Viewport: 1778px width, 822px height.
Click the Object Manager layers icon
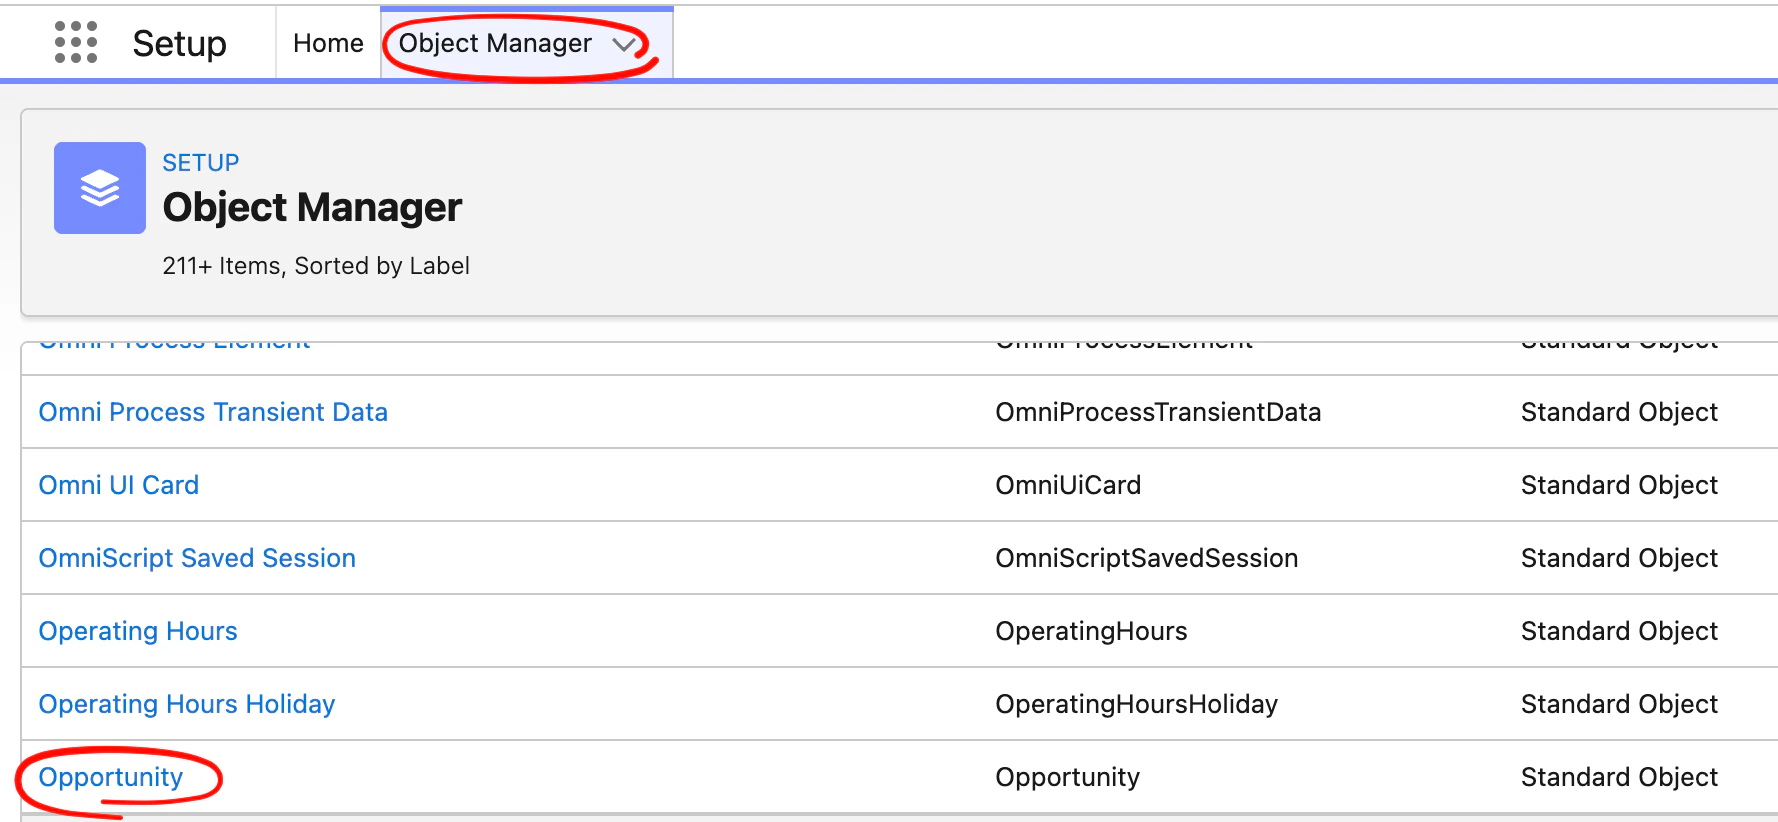coord(100,188)
